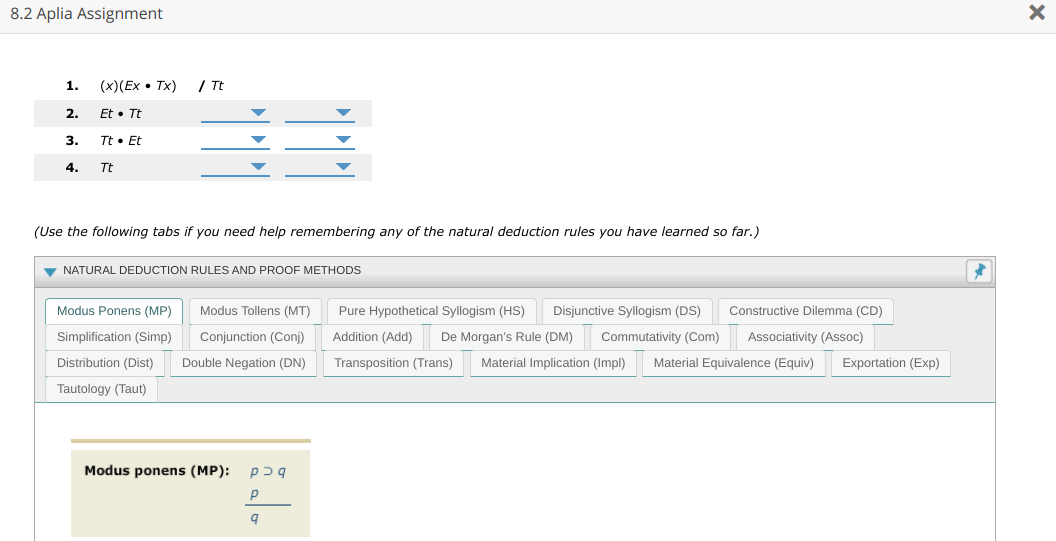
Task: Select the Tautology (Taut) tab
Action: pos(102,389)
